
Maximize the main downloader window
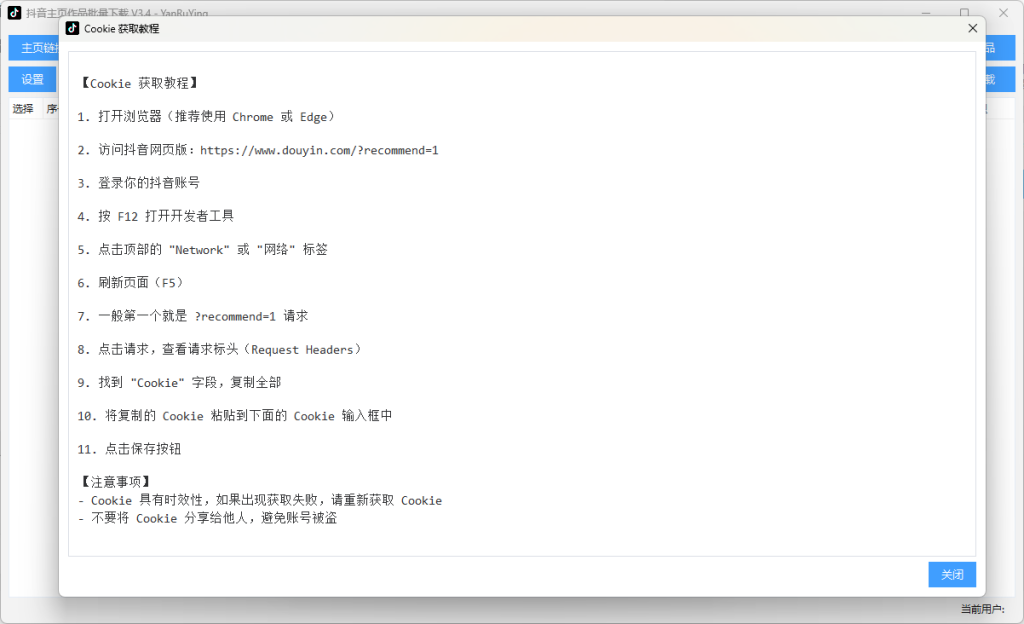(964, 13)
